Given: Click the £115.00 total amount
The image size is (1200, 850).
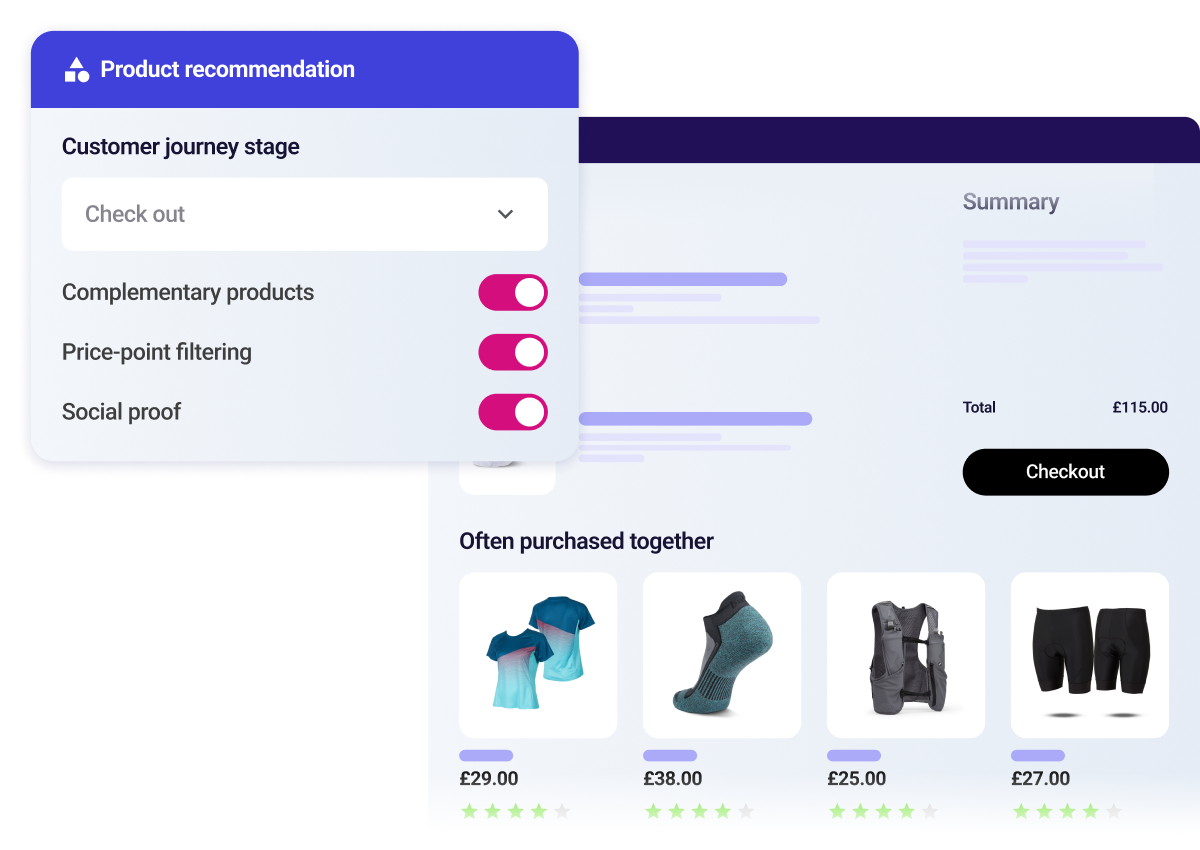Looking at the screenshot, I should tap(1140, 407).
